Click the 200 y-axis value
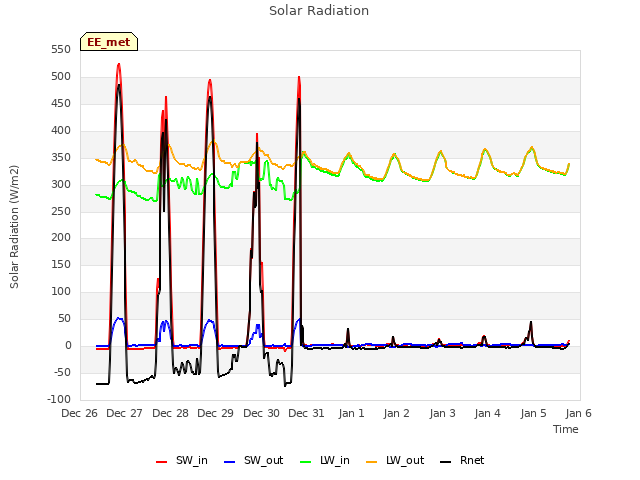This screenshot has width=640, height=480. (x=61, y=238)
